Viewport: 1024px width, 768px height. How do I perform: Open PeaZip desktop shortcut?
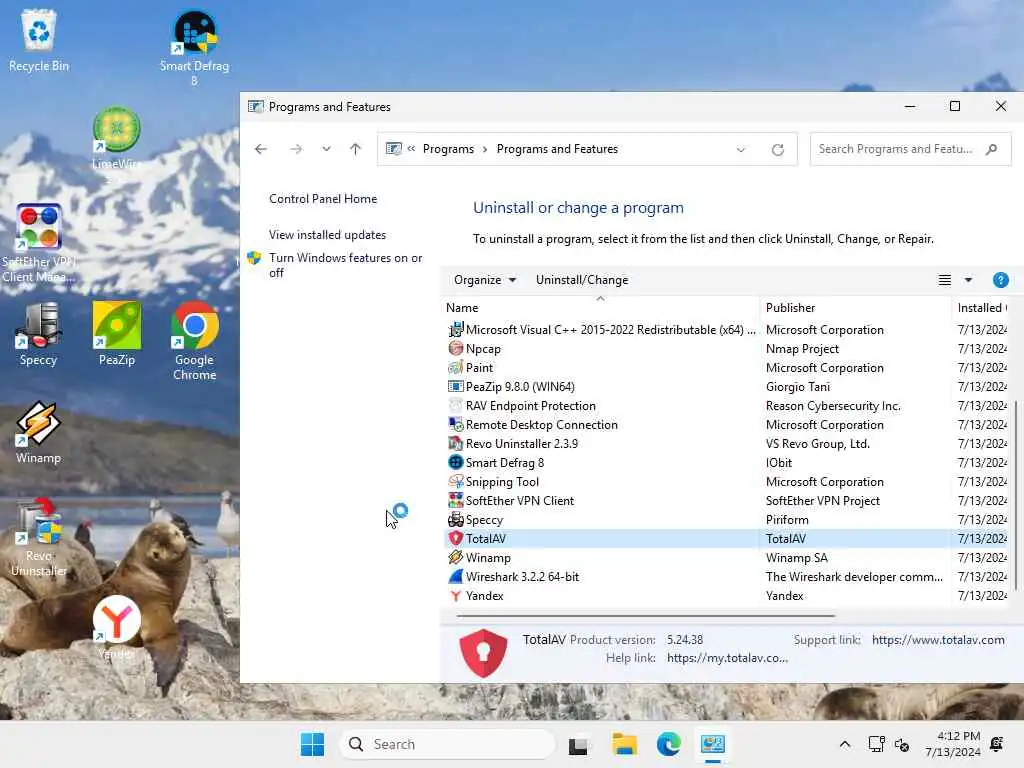tap(117, 334)
